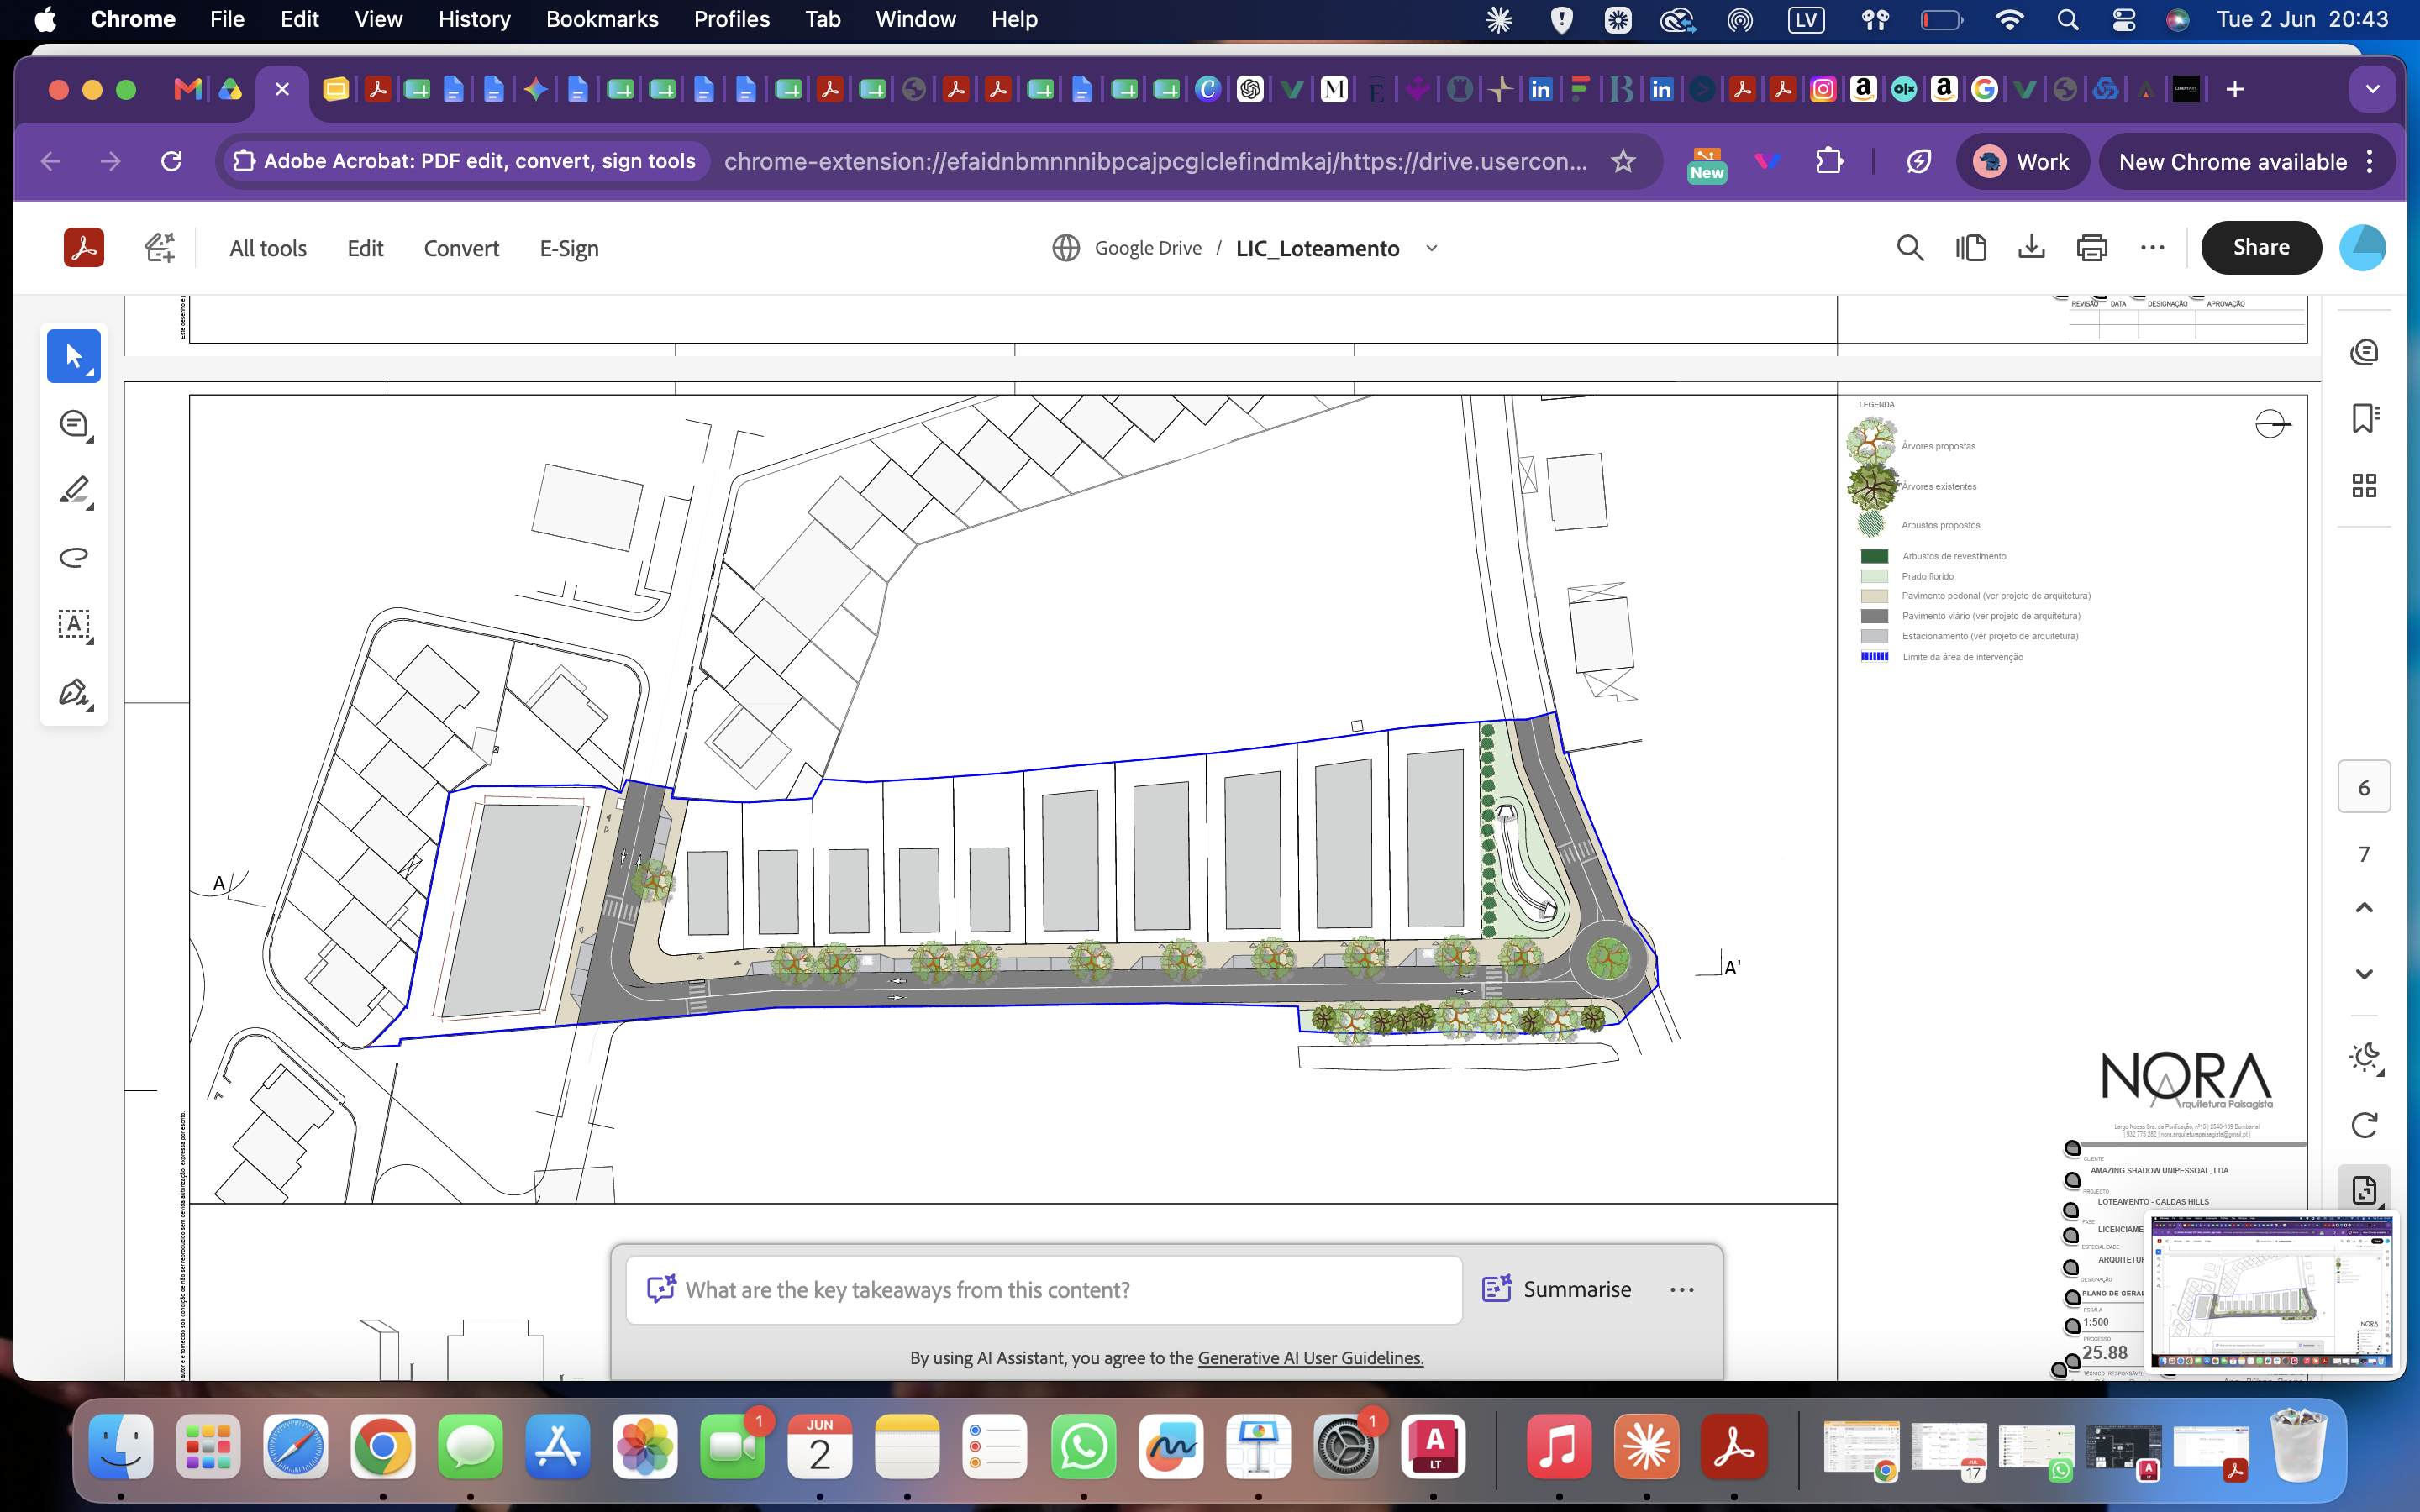This screenshot has width=2420, height=1512.
Task: Open the AI Assistant panel icon
Action: [2364, 352]
